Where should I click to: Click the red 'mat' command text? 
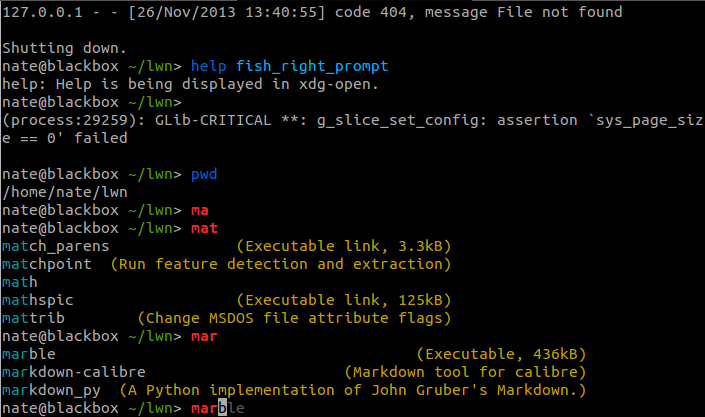click(204, 228)
